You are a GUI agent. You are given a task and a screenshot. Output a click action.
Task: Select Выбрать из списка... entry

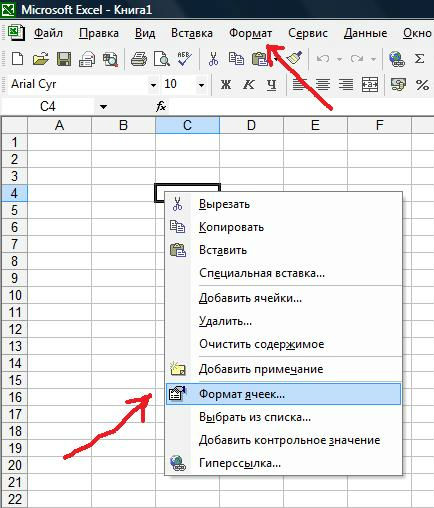coord(283,417)
